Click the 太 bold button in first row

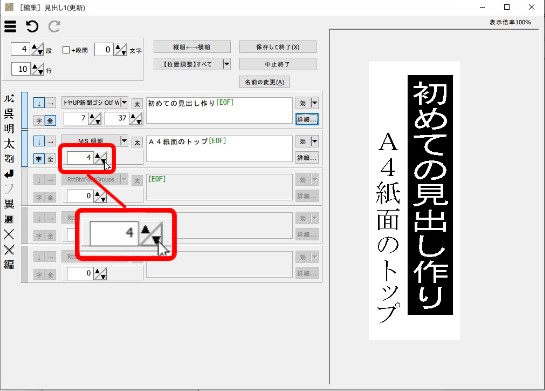[x=137, y=104]
